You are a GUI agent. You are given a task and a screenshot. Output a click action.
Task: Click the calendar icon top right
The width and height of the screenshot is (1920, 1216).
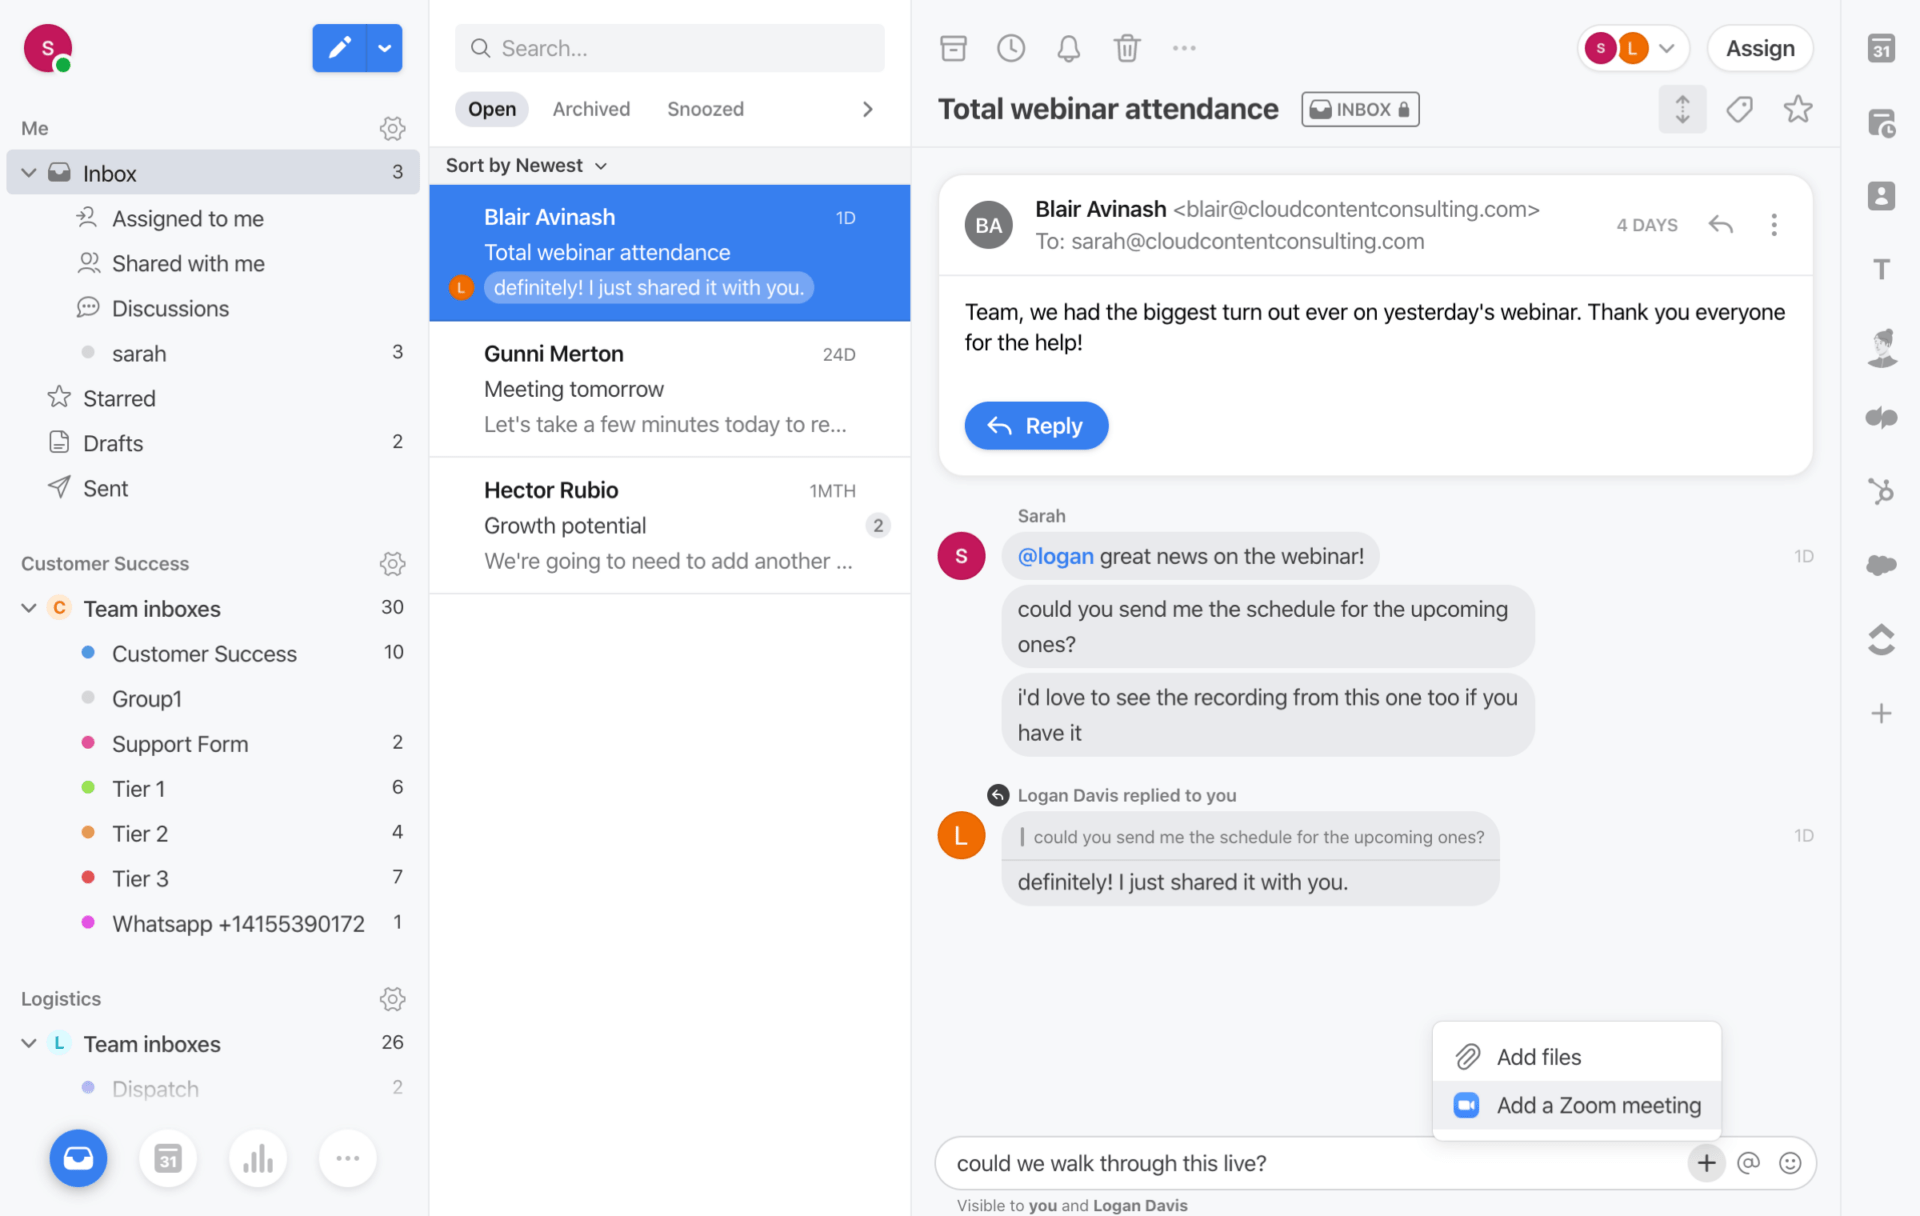click(x=1881, y=48)
